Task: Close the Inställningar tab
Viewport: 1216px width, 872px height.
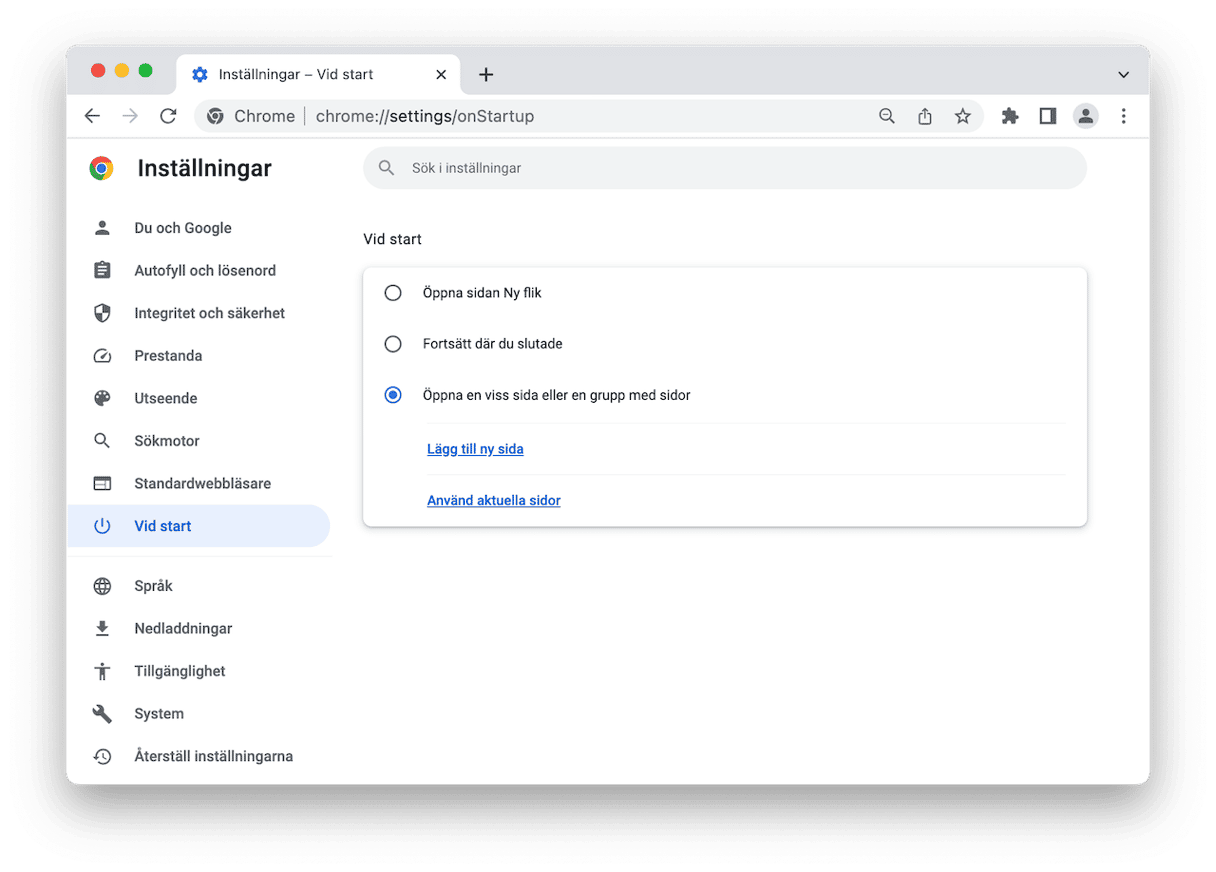Action: (441, 75)
